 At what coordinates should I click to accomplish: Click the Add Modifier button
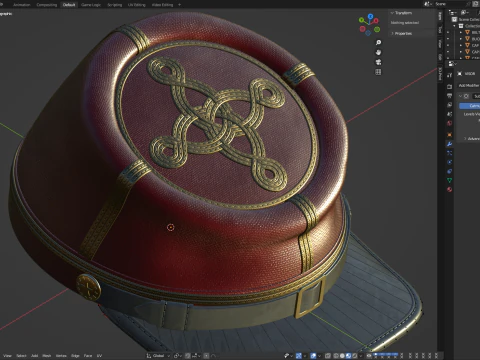[x=469, y=86]
